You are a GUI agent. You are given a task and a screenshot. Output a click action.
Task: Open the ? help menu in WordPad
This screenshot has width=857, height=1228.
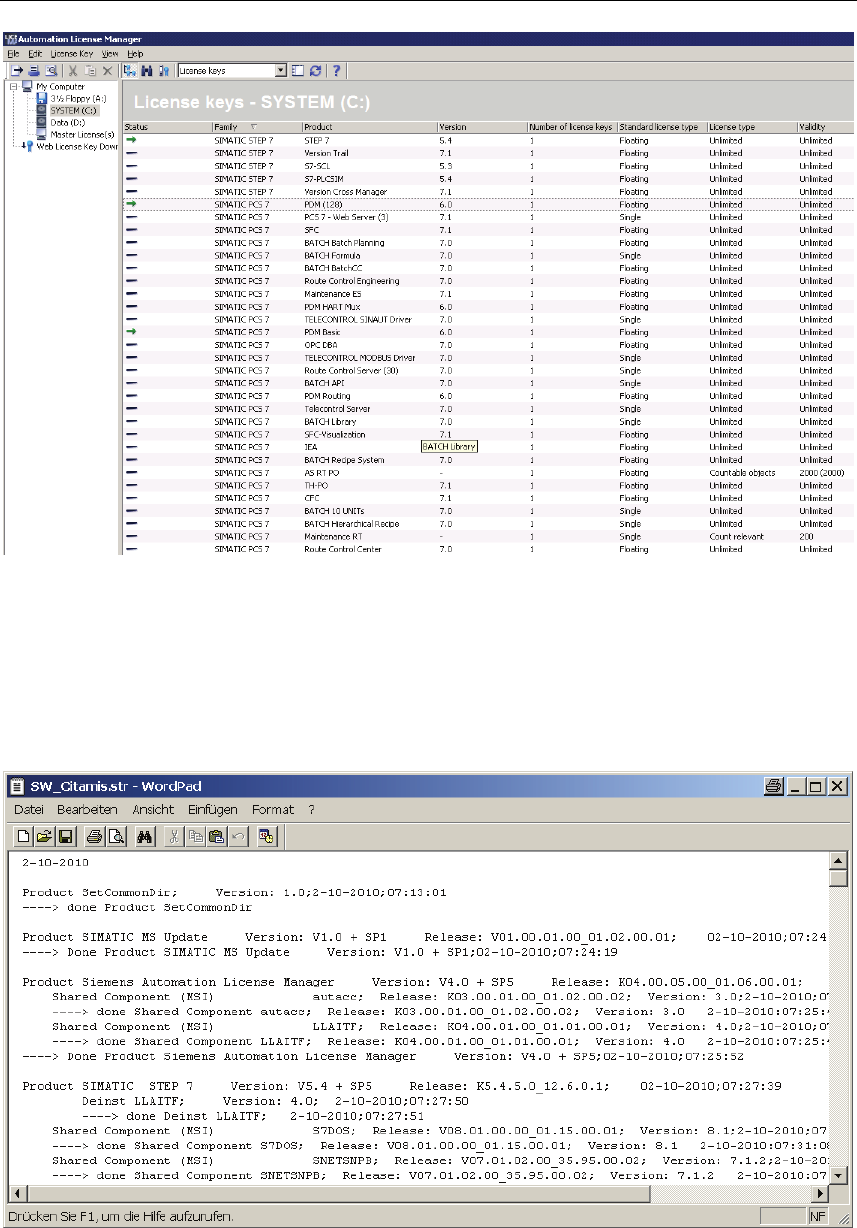[311, 809]
